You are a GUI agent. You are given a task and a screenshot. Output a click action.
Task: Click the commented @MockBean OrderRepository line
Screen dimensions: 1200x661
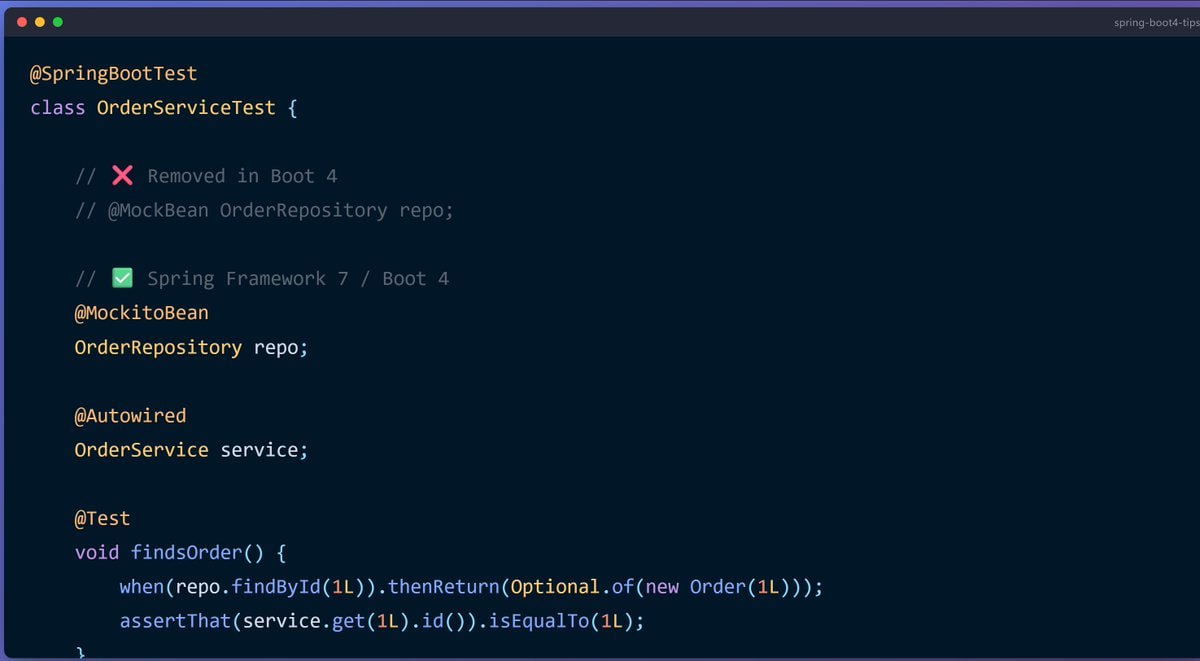point(265,211)
